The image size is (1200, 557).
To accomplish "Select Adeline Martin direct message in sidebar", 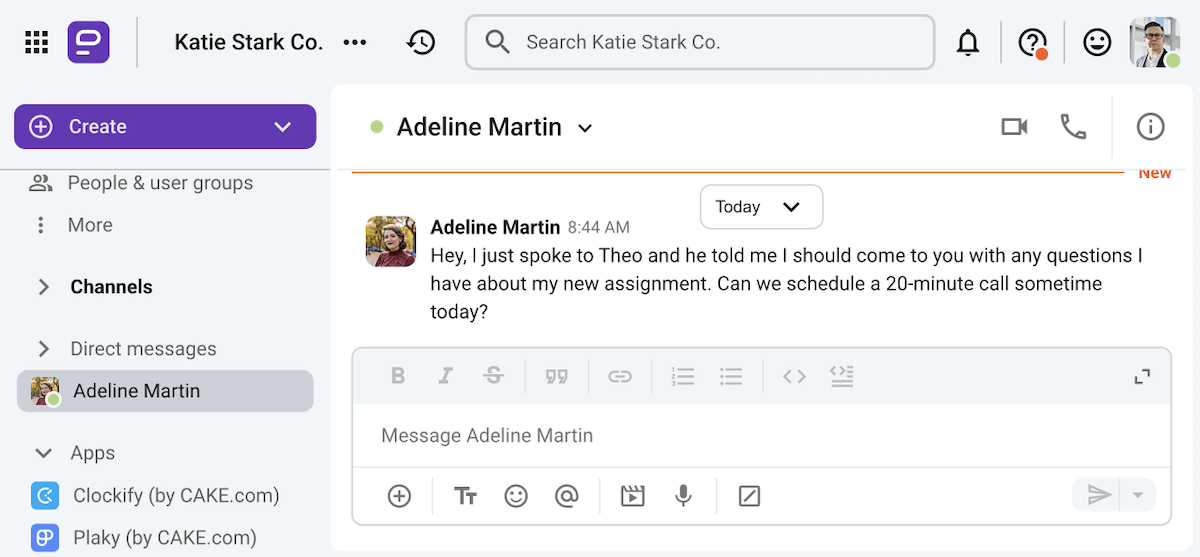I will point(165,391).
